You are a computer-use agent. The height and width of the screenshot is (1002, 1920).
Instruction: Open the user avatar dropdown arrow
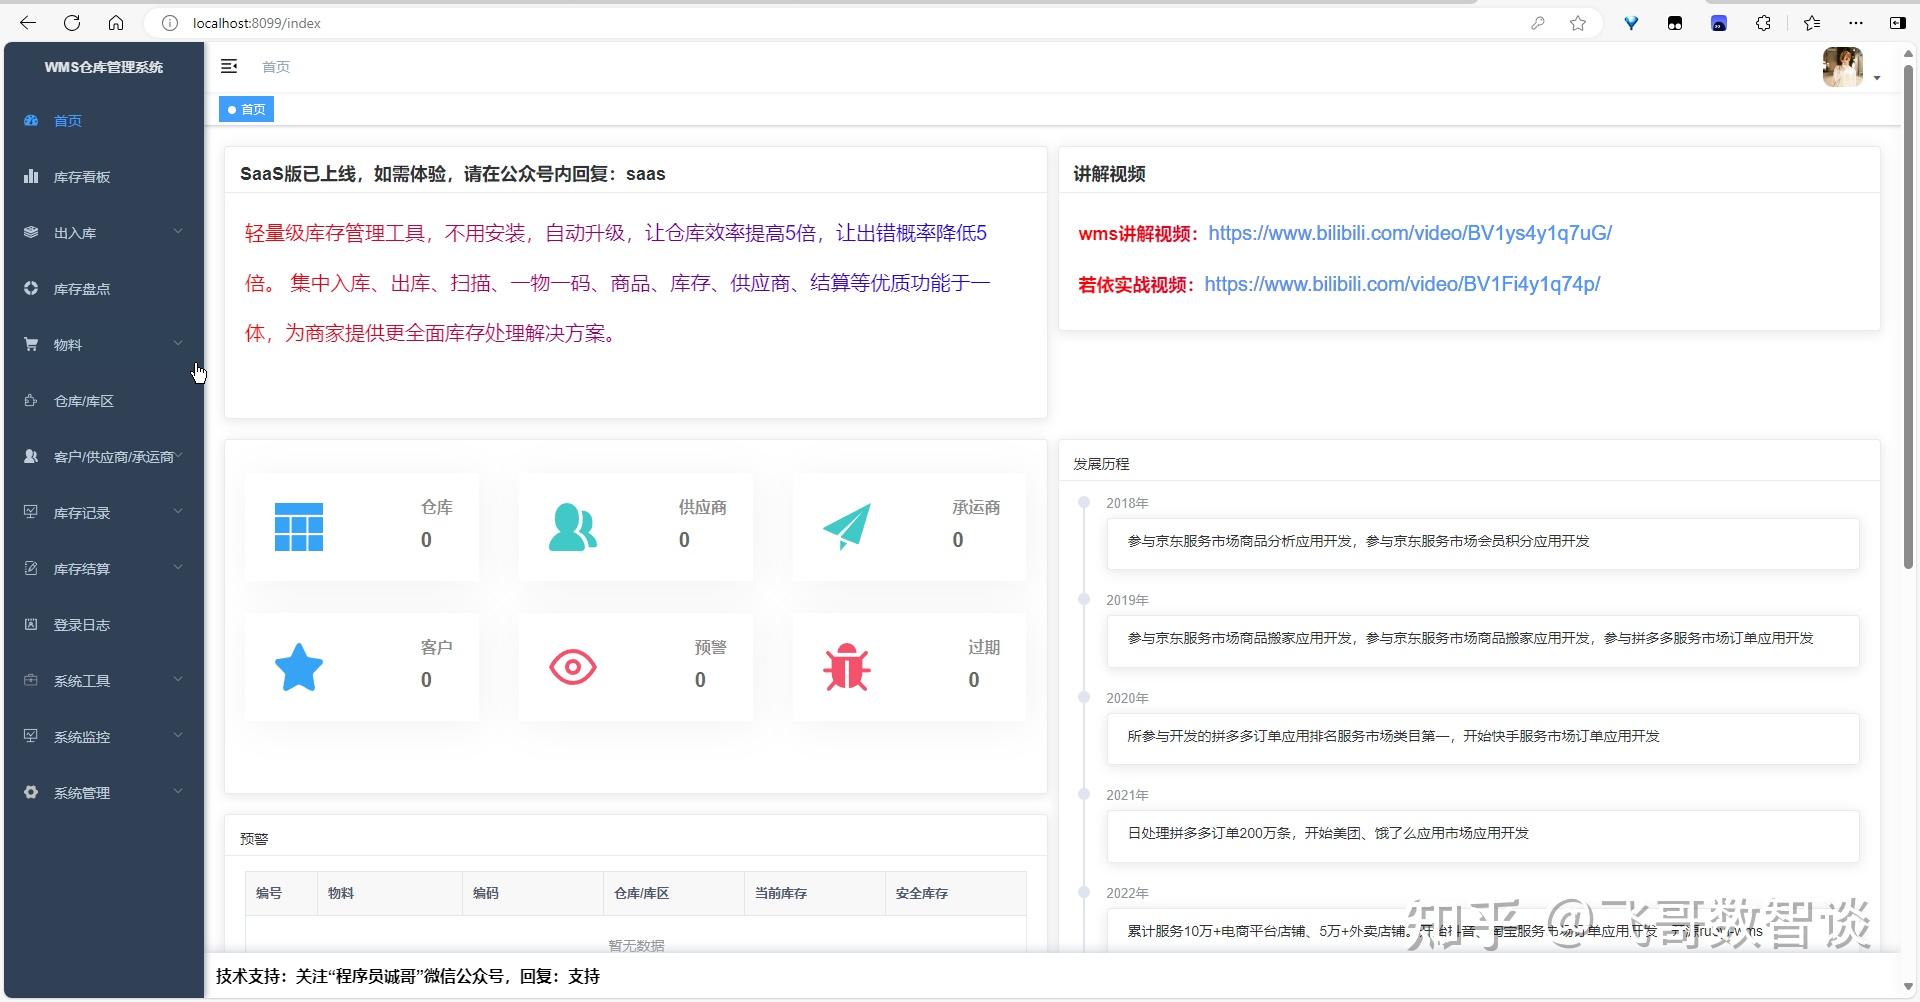(1877, 78)
